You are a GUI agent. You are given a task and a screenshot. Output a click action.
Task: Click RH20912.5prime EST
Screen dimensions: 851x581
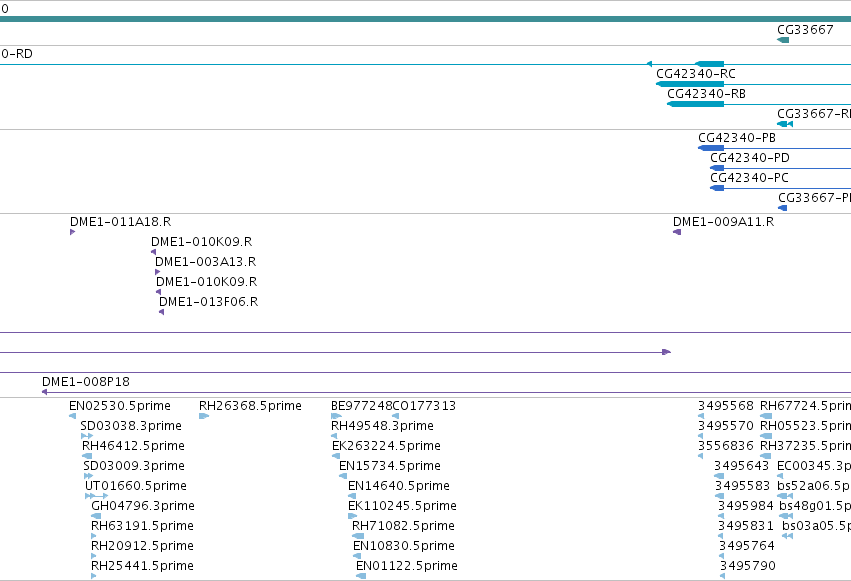pyautogui.click(x=142, y=546)
